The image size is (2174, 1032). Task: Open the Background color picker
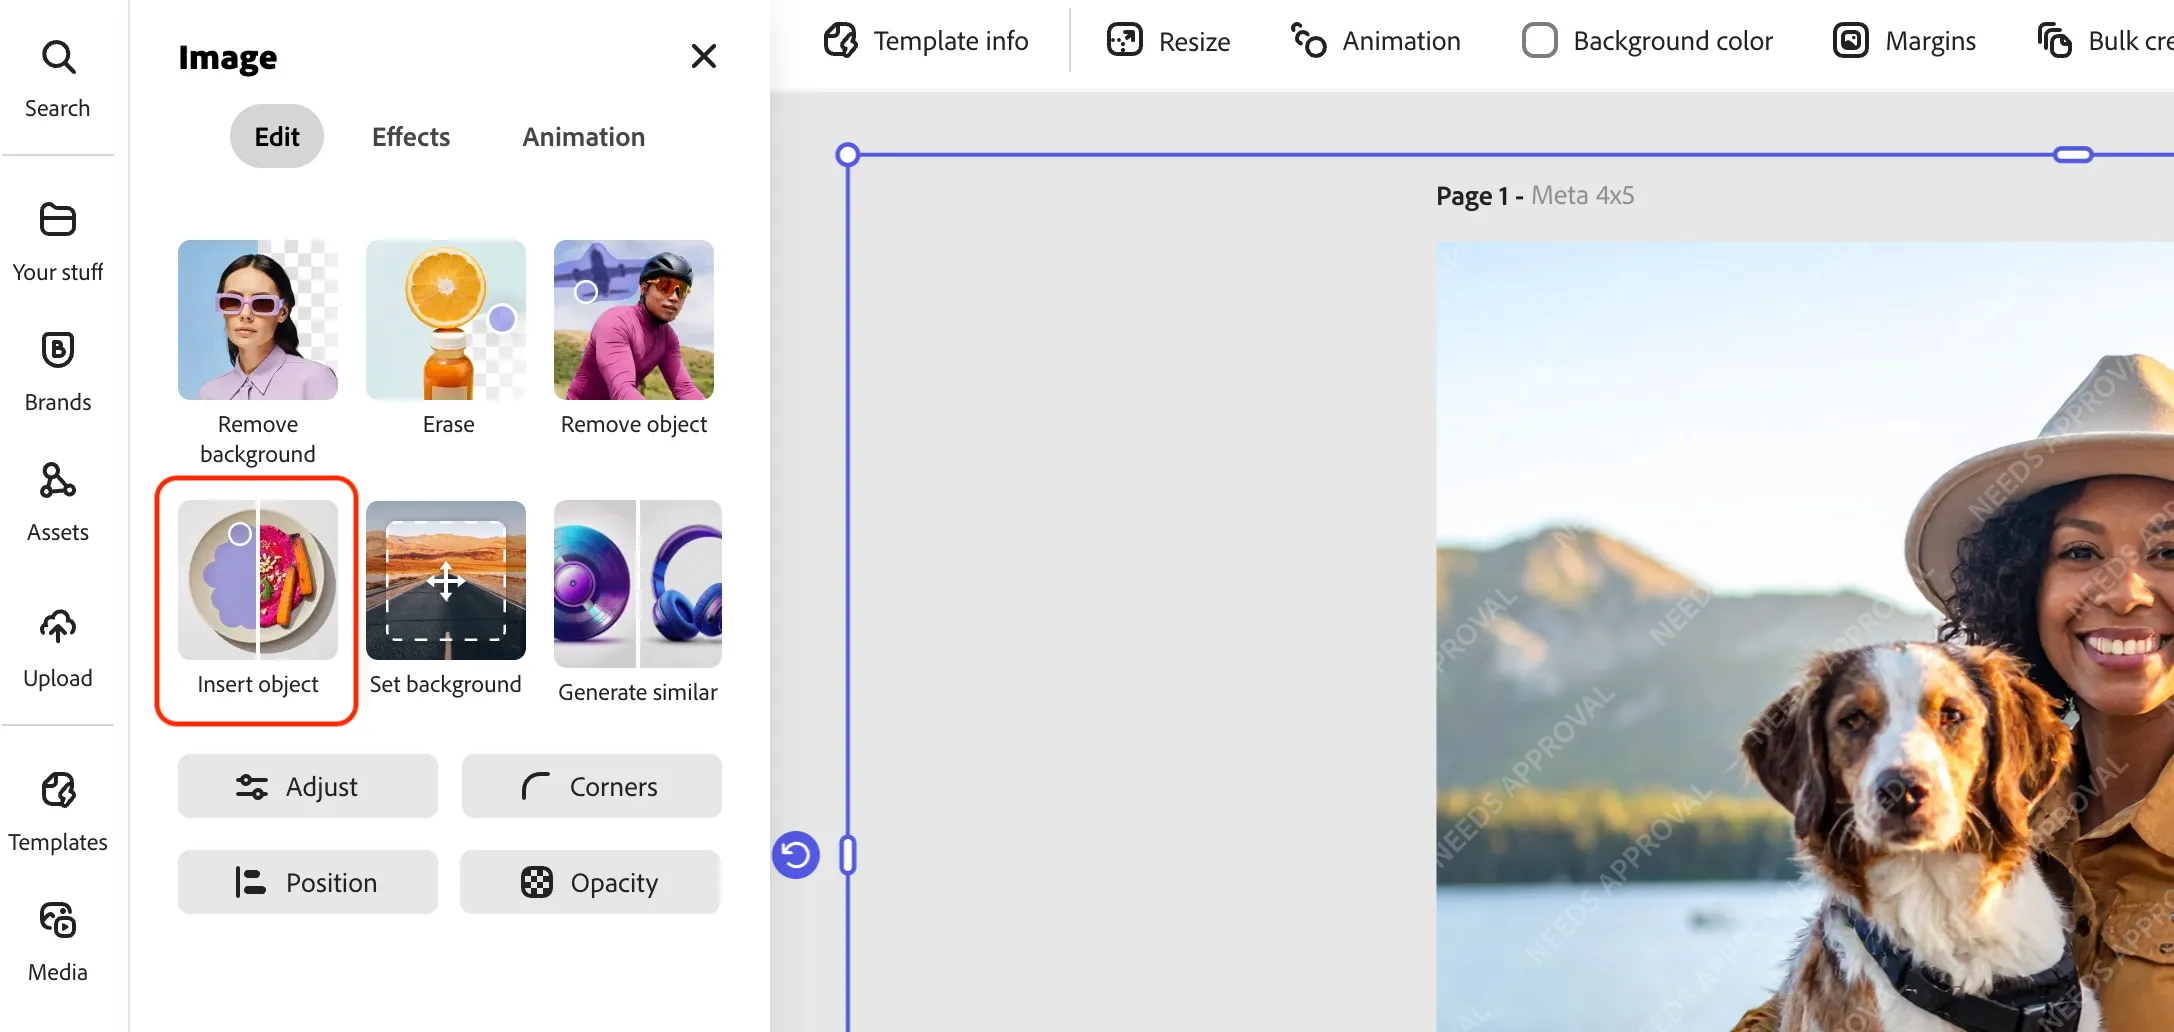tap(1647, 41)
